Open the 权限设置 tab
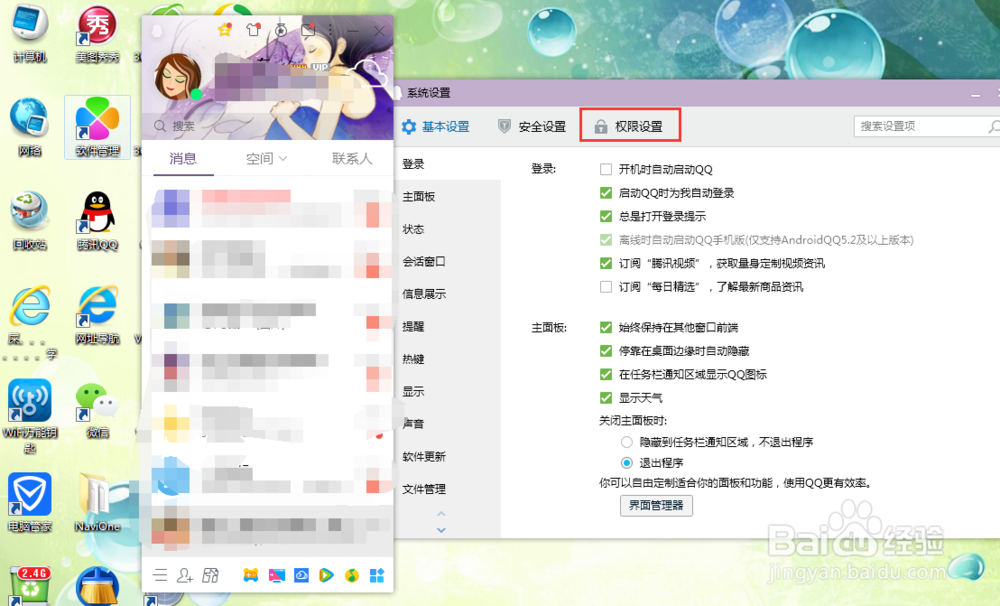1000x606 pixels. pos(629,126)
